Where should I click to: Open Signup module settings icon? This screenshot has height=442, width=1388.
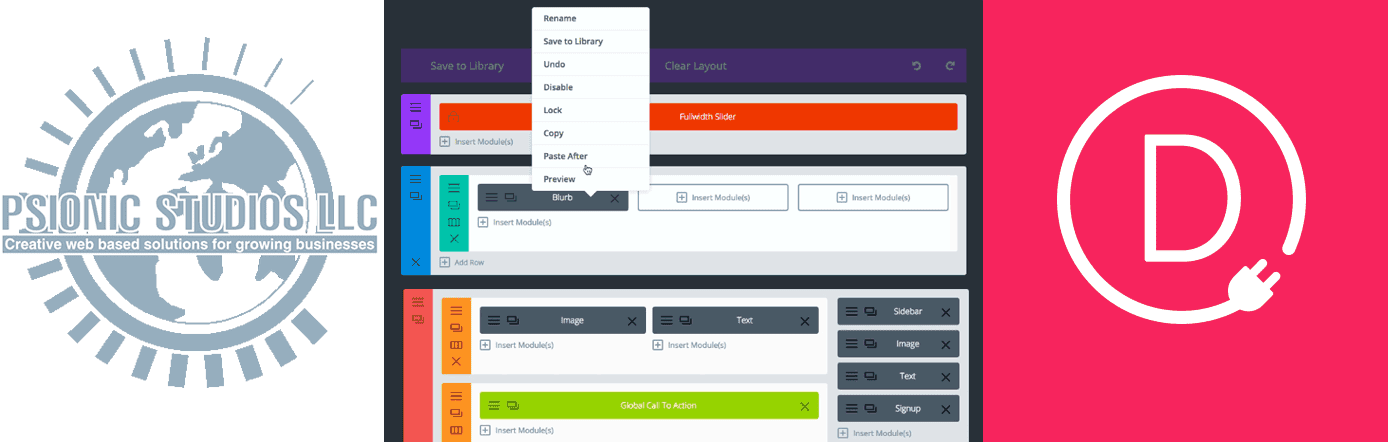851,408
